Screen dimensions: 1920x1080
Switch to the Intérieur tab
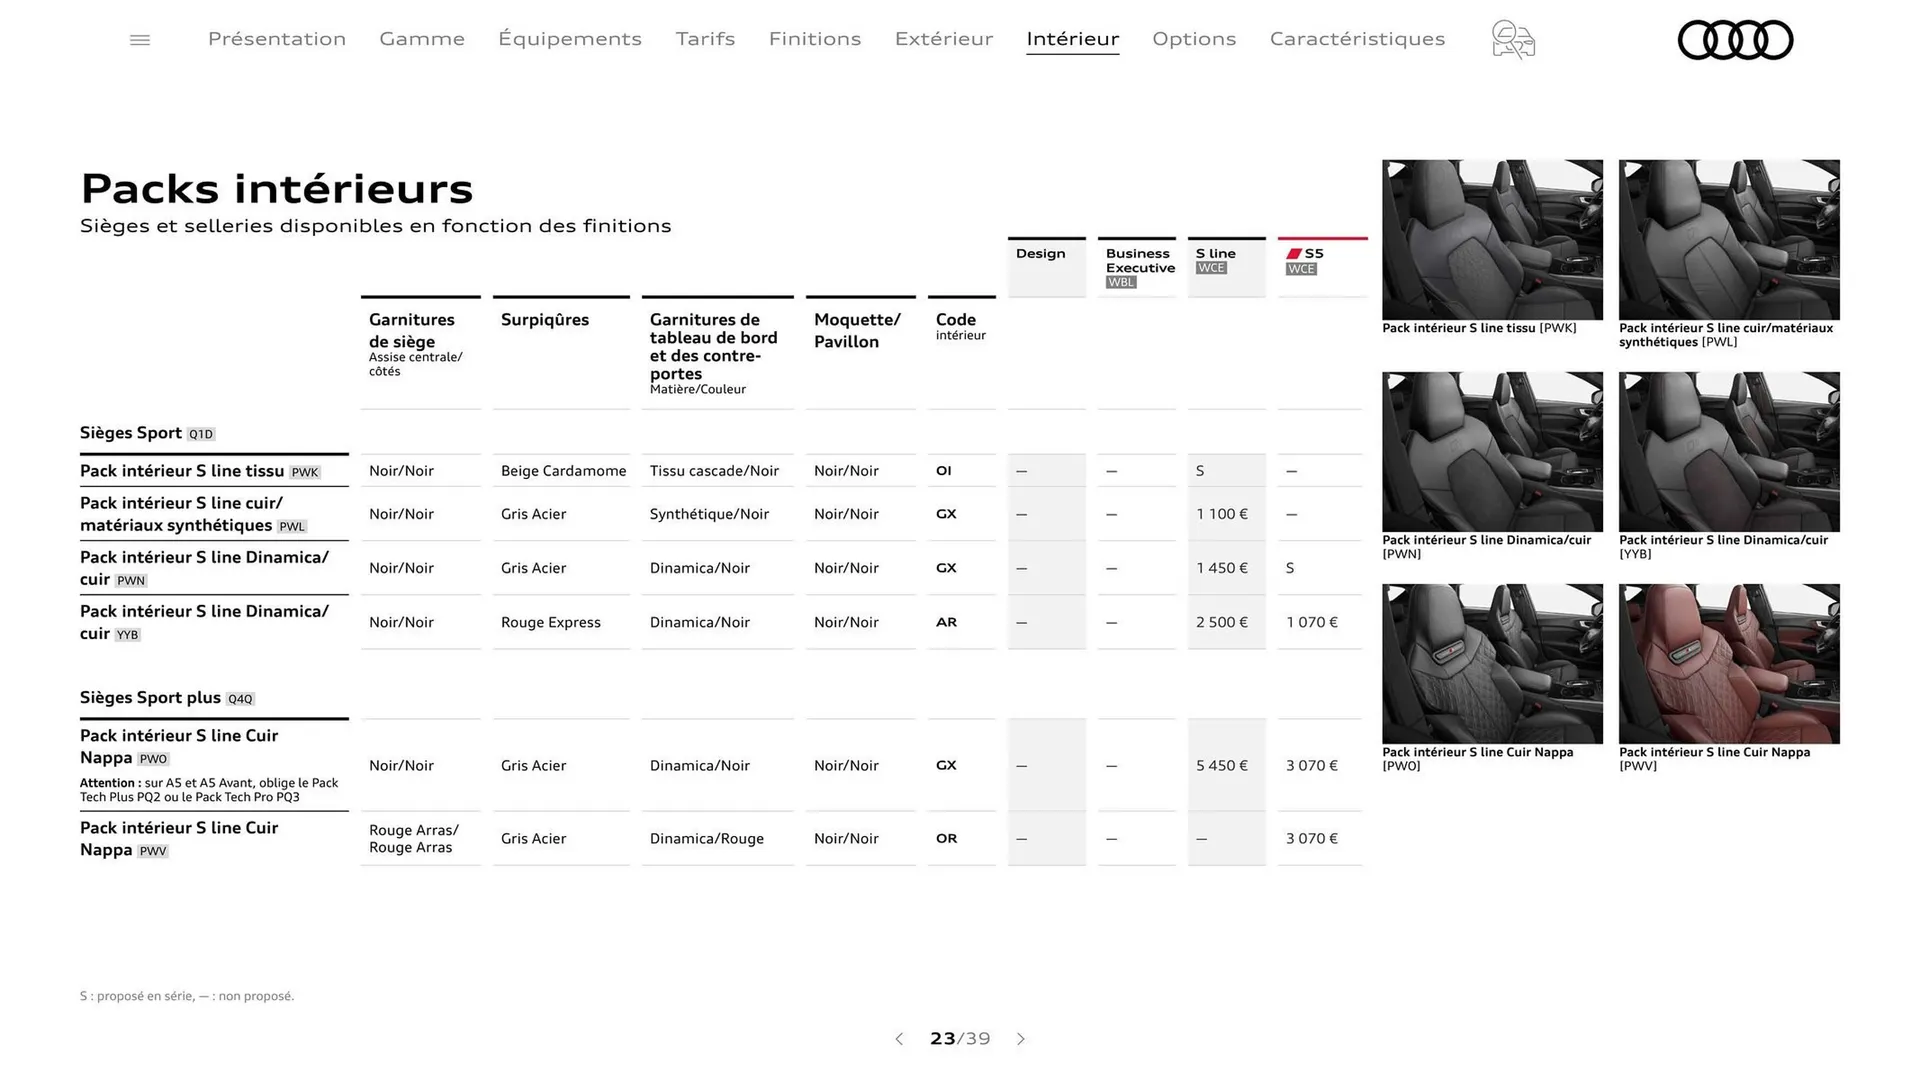pyautogui.click(x=1072, y=39)
